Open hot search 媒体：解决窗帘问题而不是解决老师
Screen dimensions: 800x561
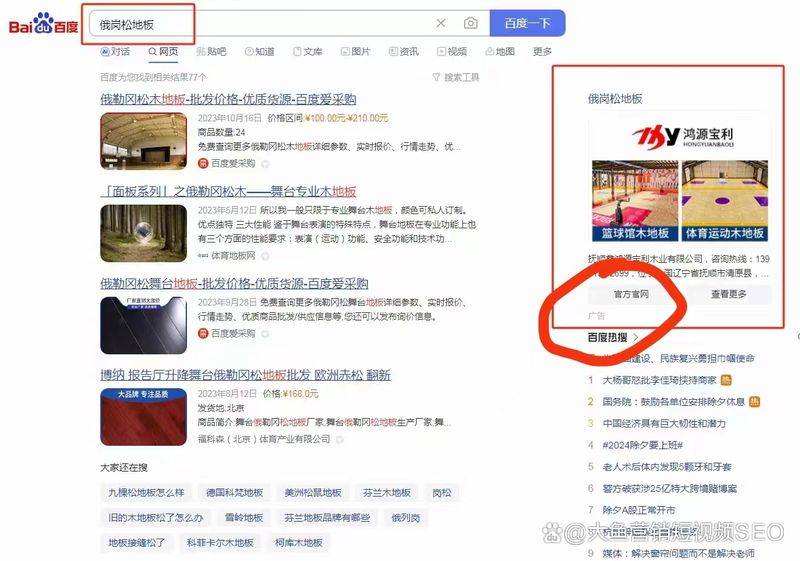click(679, 553)
